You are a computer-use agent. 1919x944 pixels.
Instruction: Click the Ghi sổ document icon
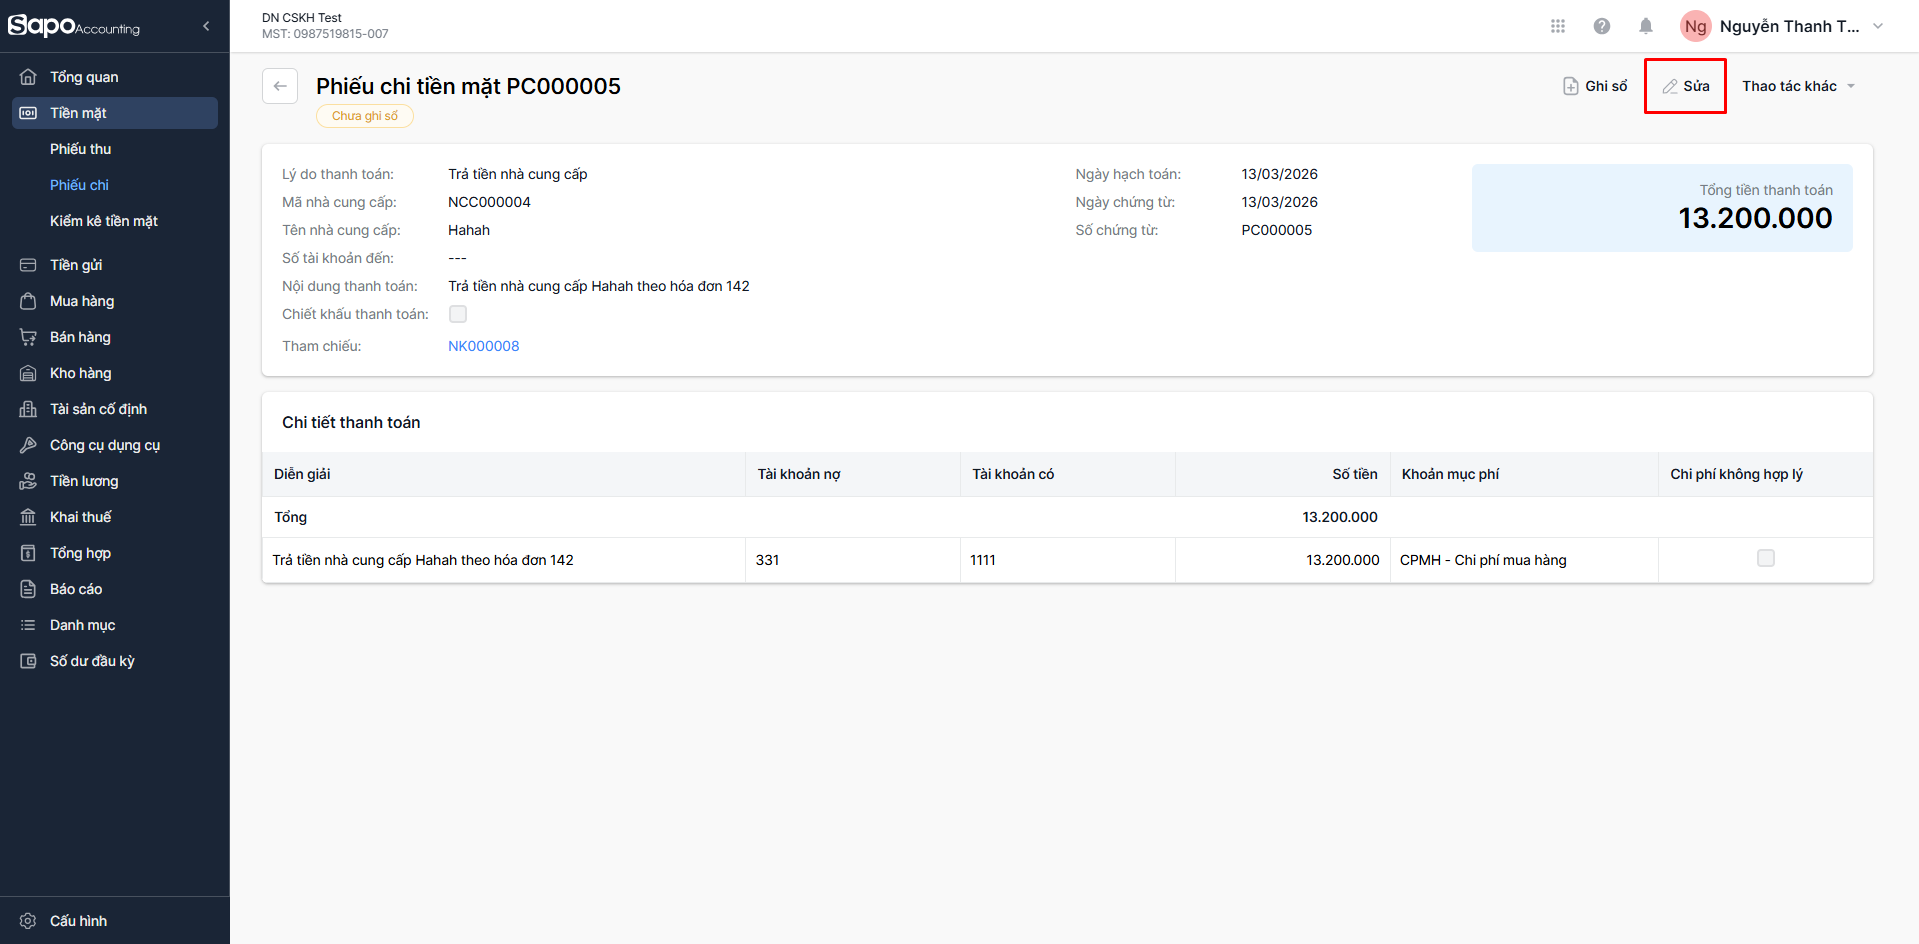point(1571,86)
